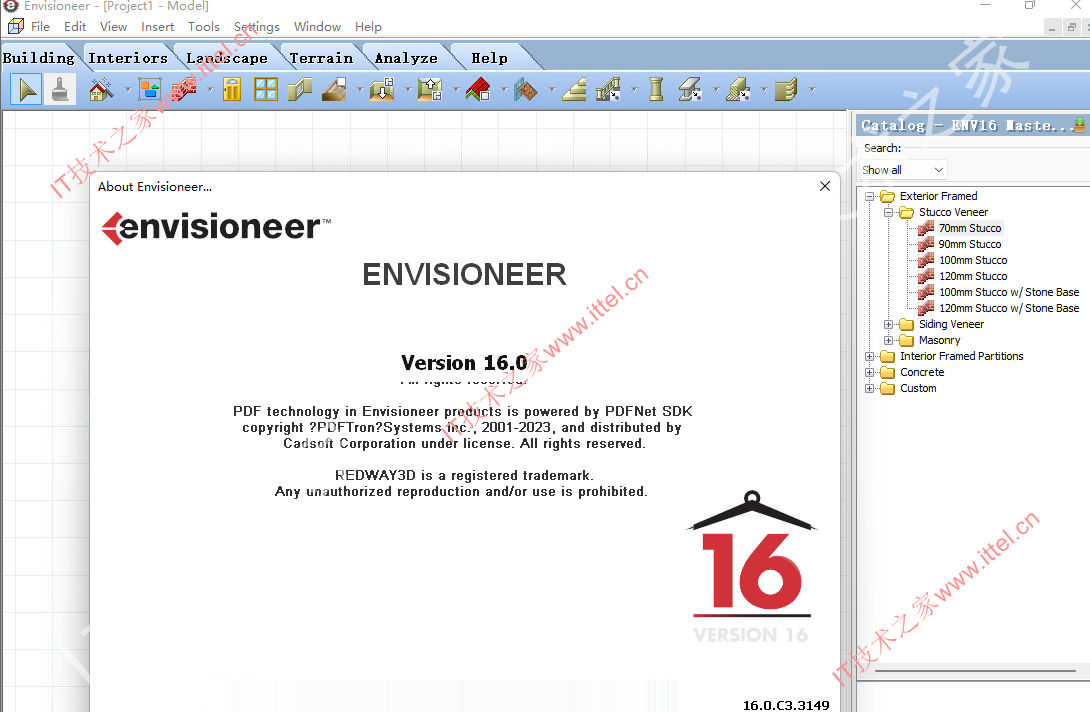Open the Show all catalog filter dropdown
Image resolution: width=1090 pixels, height=712 pixels.
[x=903, y=170]
